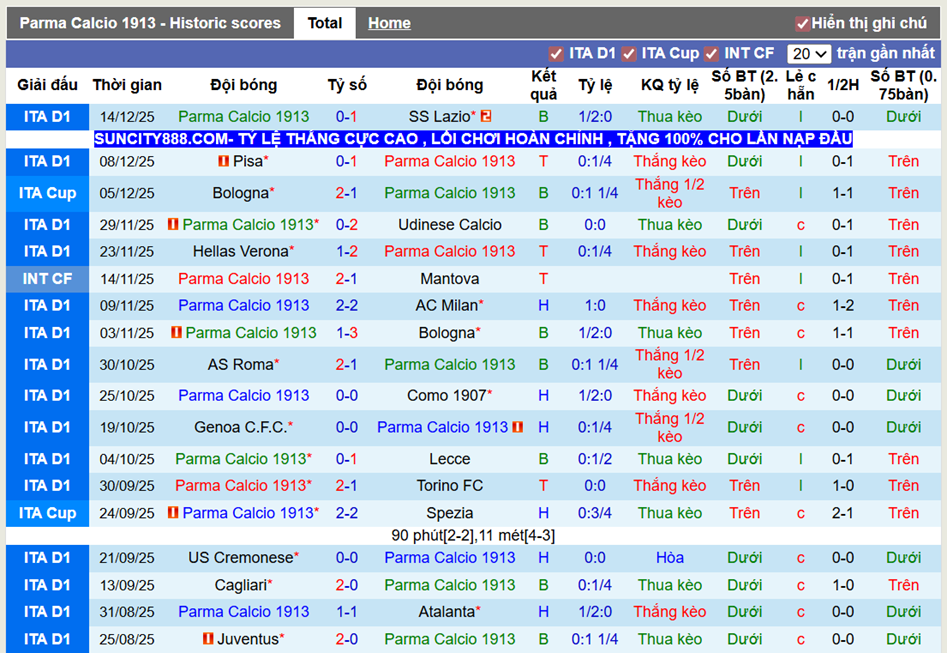Image resolution: width=947 pixels, height=653 pixels.
Task: Click the INT CF league cell
Action: pos(47,278)
